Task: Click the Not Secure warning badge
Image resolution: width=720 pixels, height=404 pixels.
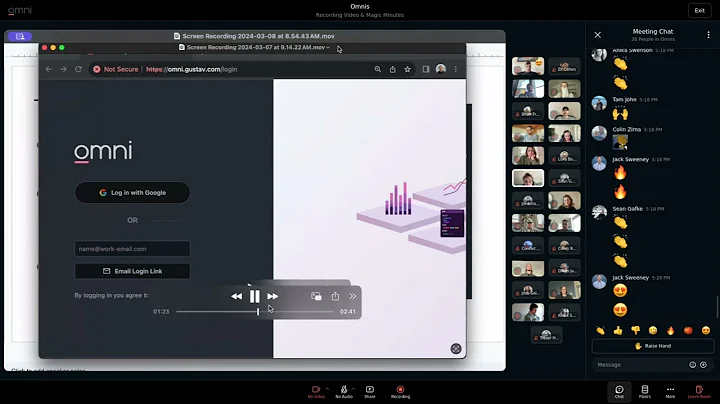Action: 116,69
